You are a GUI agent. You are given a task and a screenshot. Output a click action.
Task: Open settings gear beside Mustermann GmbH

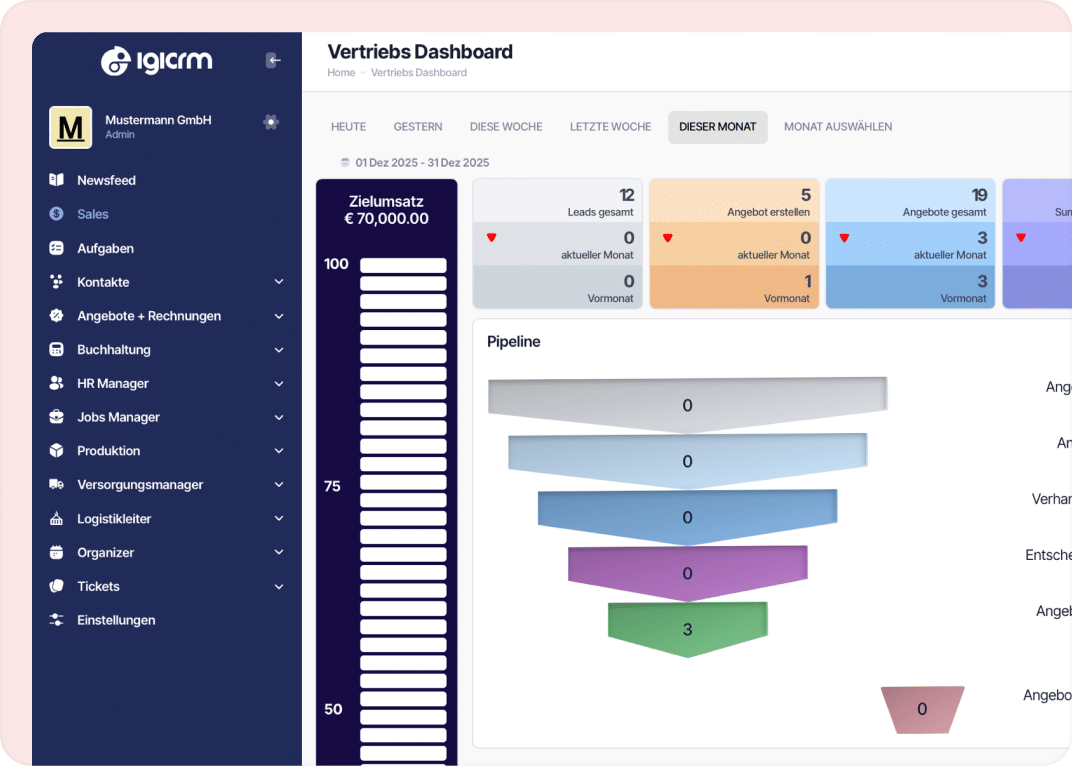271,122
